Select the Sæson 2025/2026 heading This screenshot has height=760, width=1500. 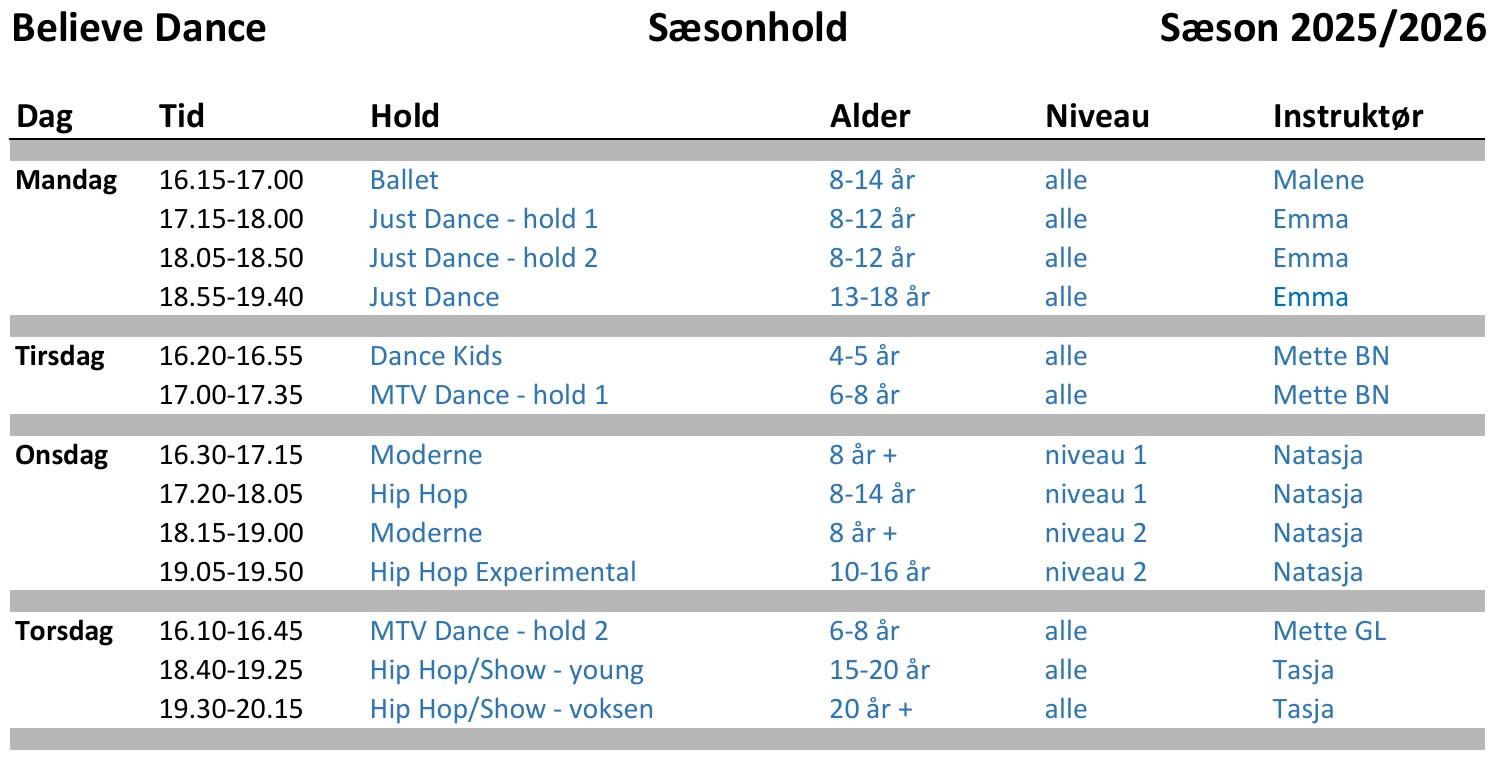(x=1322, y=28)
